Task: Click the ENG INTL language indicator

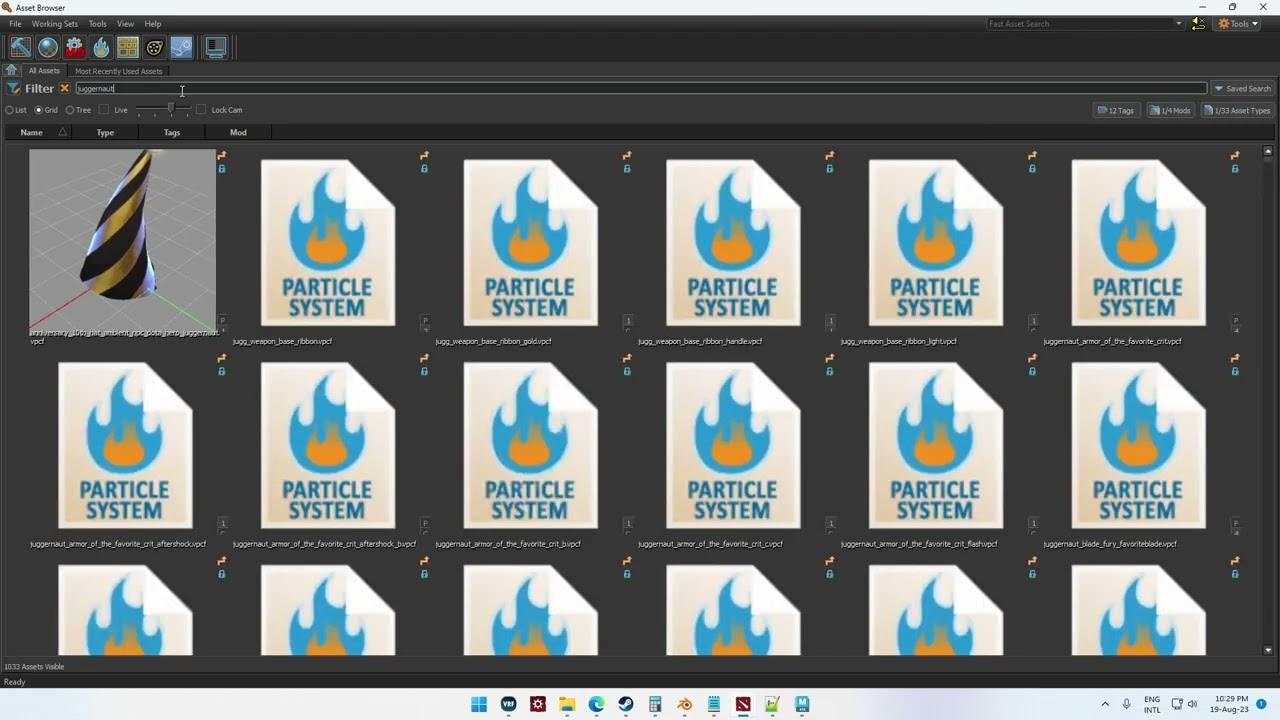Action: click(x=1152, y=704)
